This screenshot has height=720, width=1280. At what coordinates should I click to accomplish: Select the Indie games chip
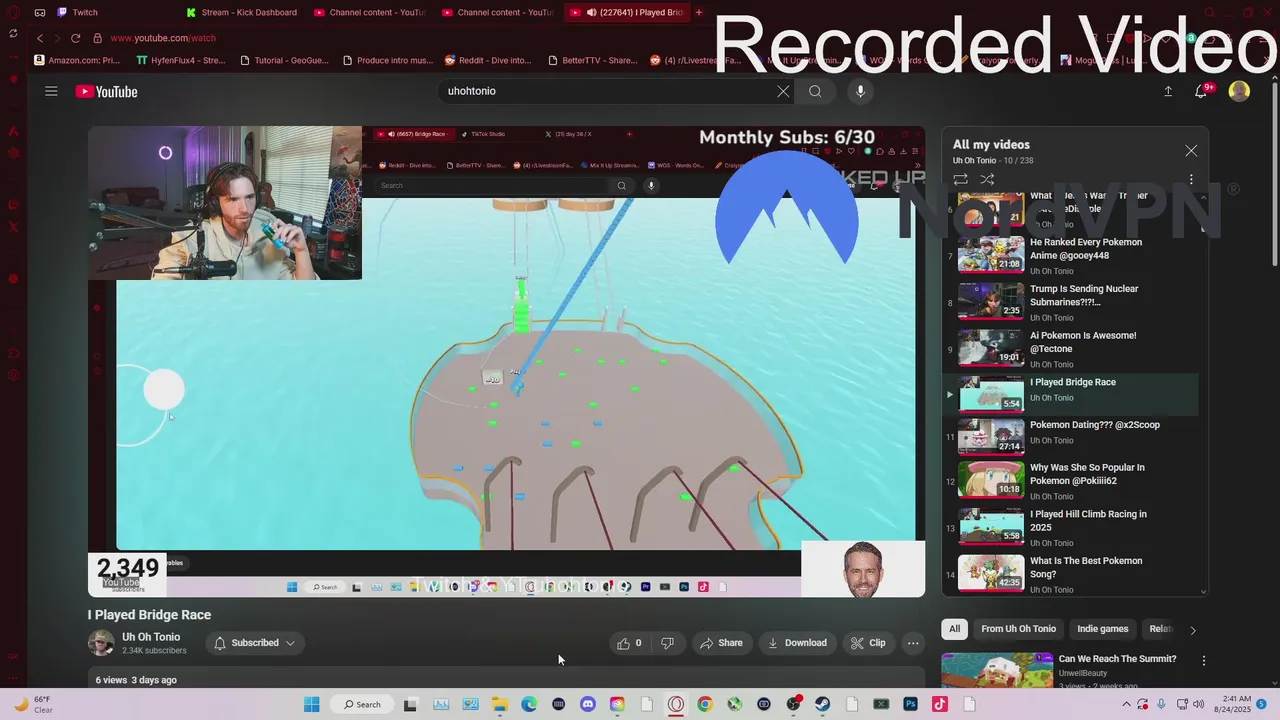[1102, 629]
